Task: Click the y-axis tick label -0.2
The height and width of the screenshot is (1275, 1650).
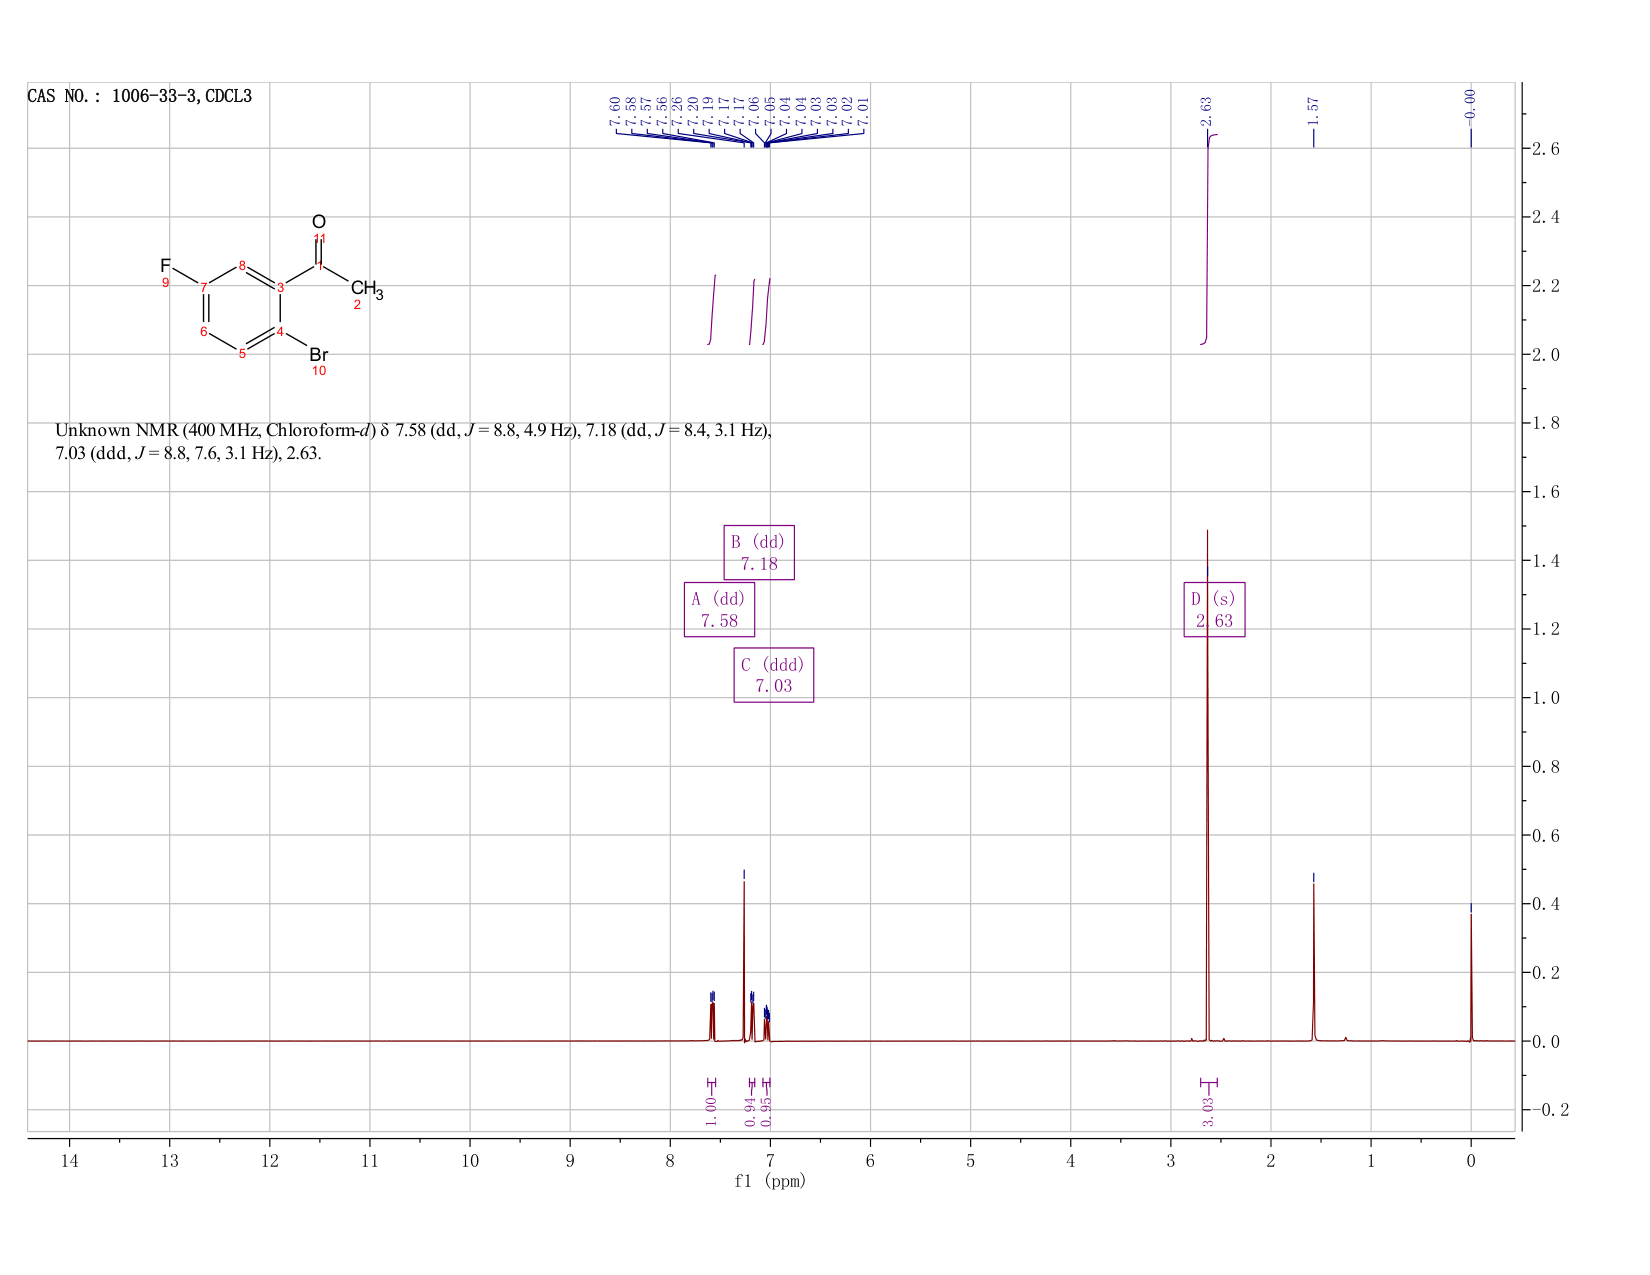Action: pyautogui.click(x=1550, y=1110)
